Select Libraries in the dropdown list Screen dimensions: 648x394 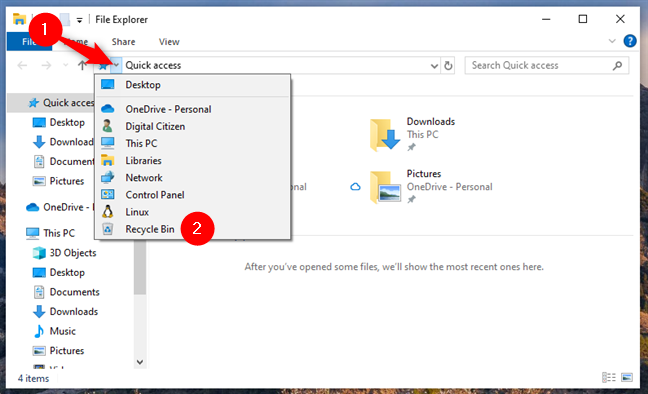click(x=193, y=160)
